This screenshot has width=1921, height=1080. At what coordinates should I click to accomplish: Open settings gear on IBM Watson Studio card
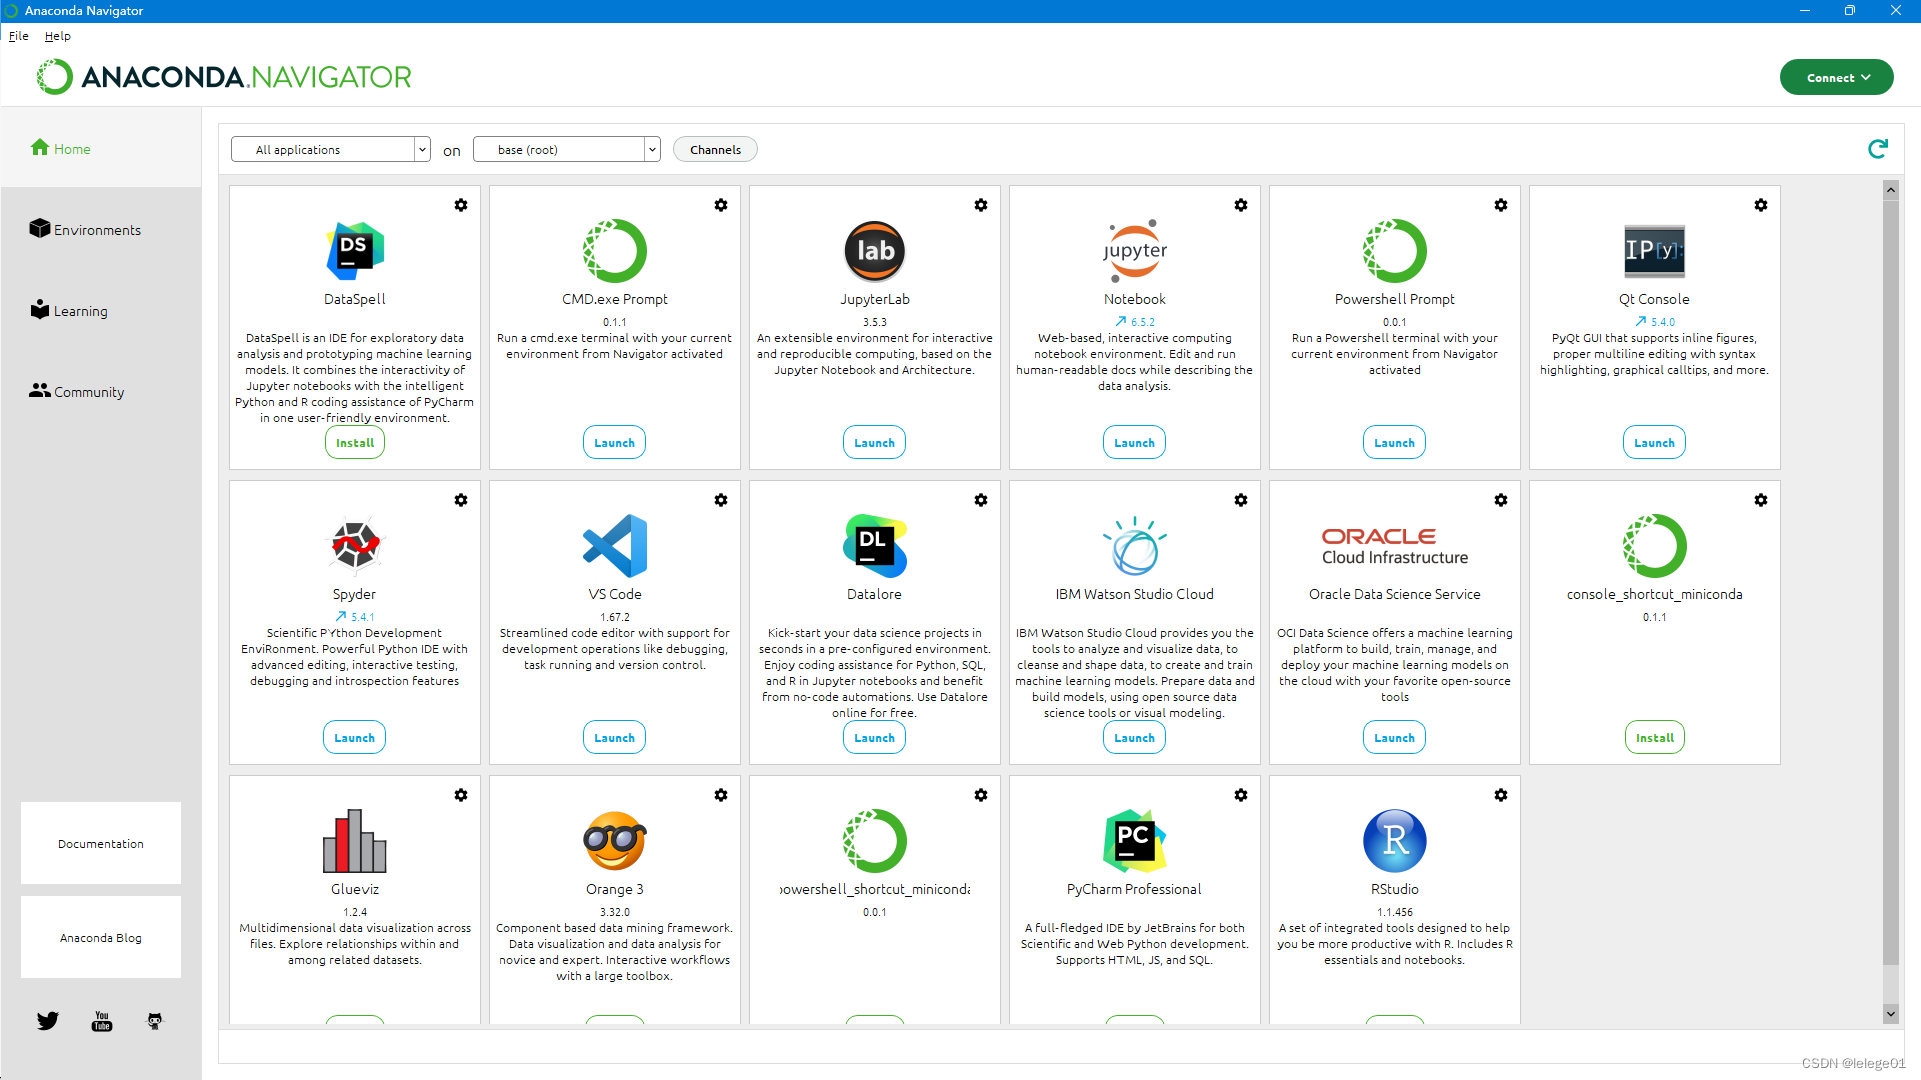point(1241,500)
